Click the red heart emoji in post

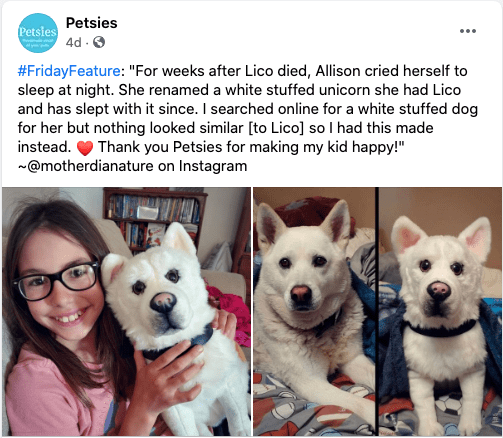tap(85, 148)
